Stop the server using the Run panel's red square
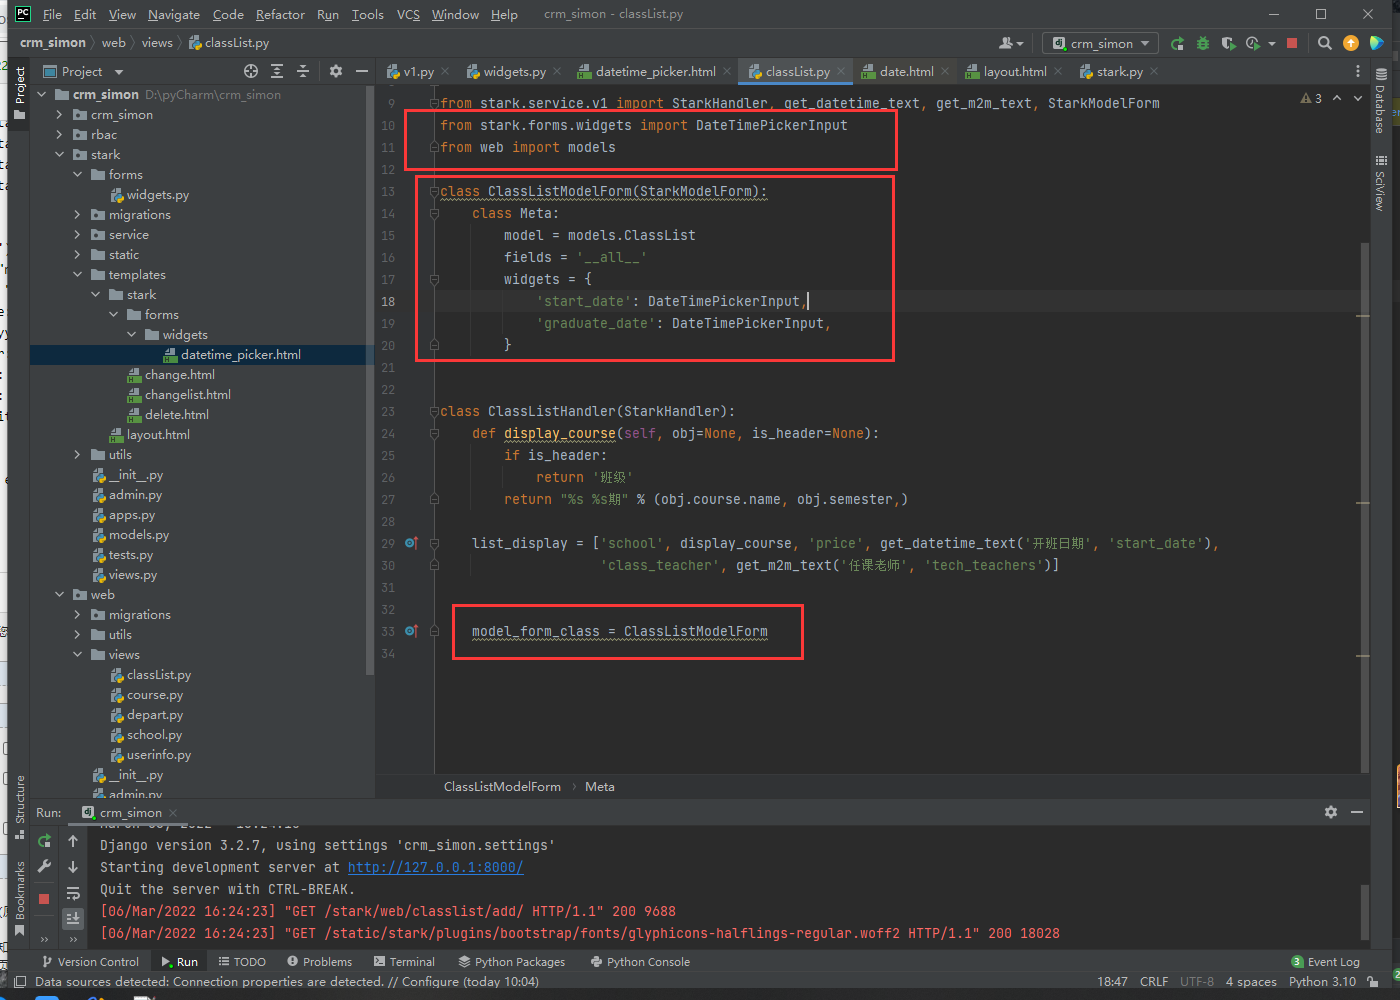 click(44, 899)
